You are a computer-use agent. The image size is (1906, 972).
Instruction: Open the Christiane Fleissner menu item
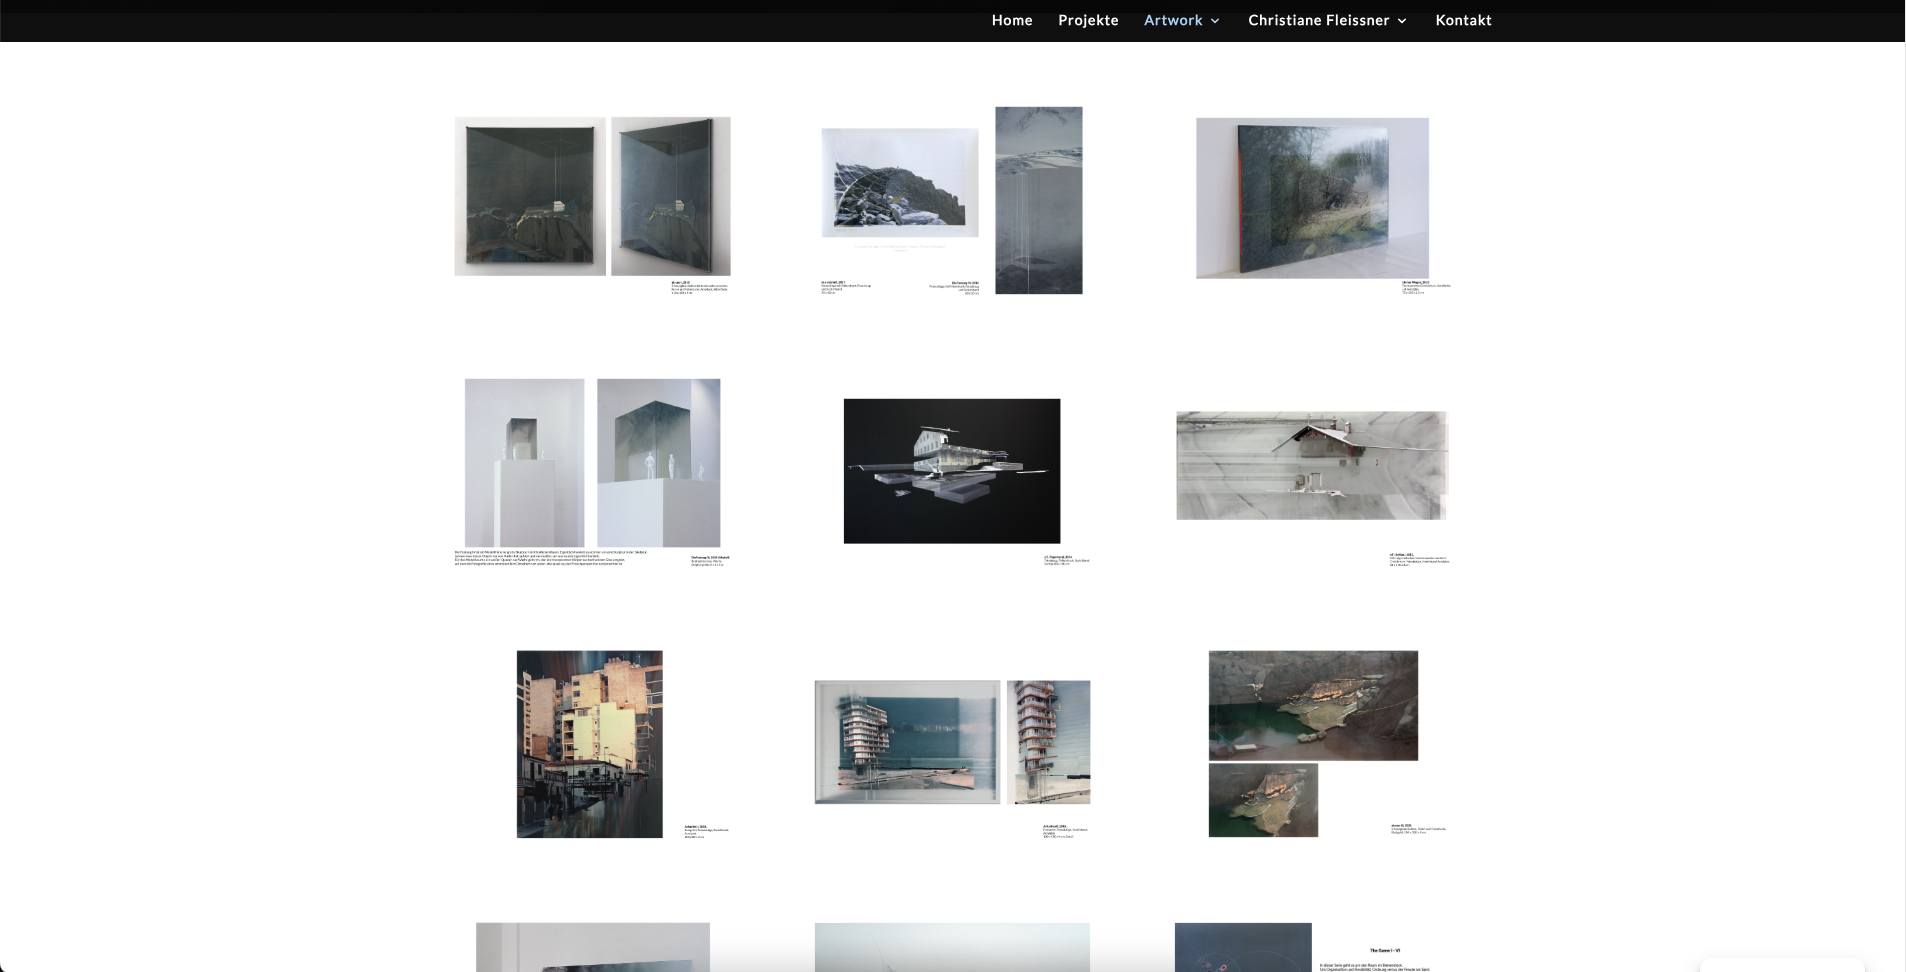[x=1318, y=20]
